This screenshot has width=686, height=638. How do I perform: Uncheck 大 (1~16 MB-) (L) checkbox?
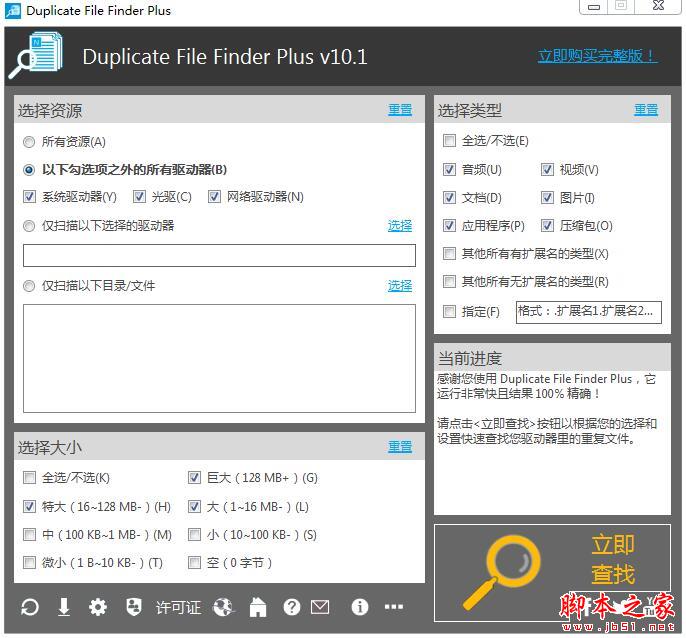[x=194, y=507]
